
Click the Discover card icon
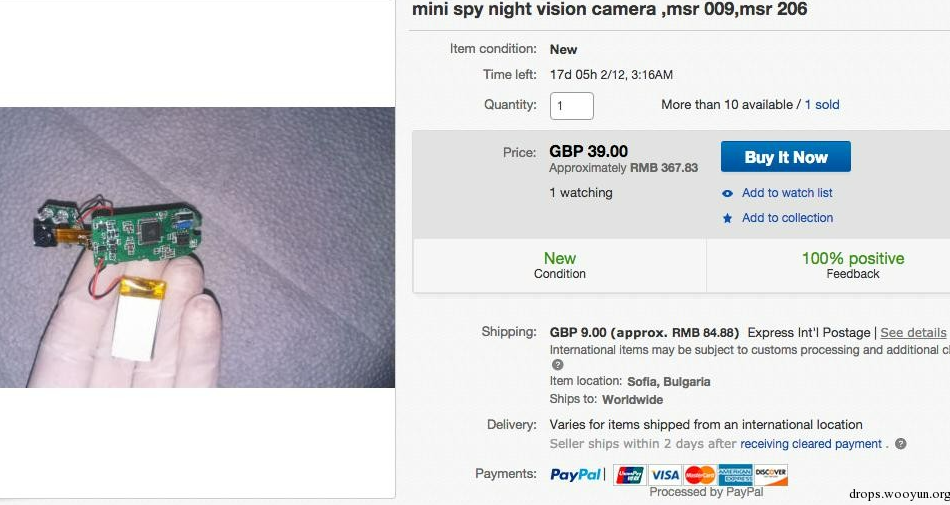(771, 475)
